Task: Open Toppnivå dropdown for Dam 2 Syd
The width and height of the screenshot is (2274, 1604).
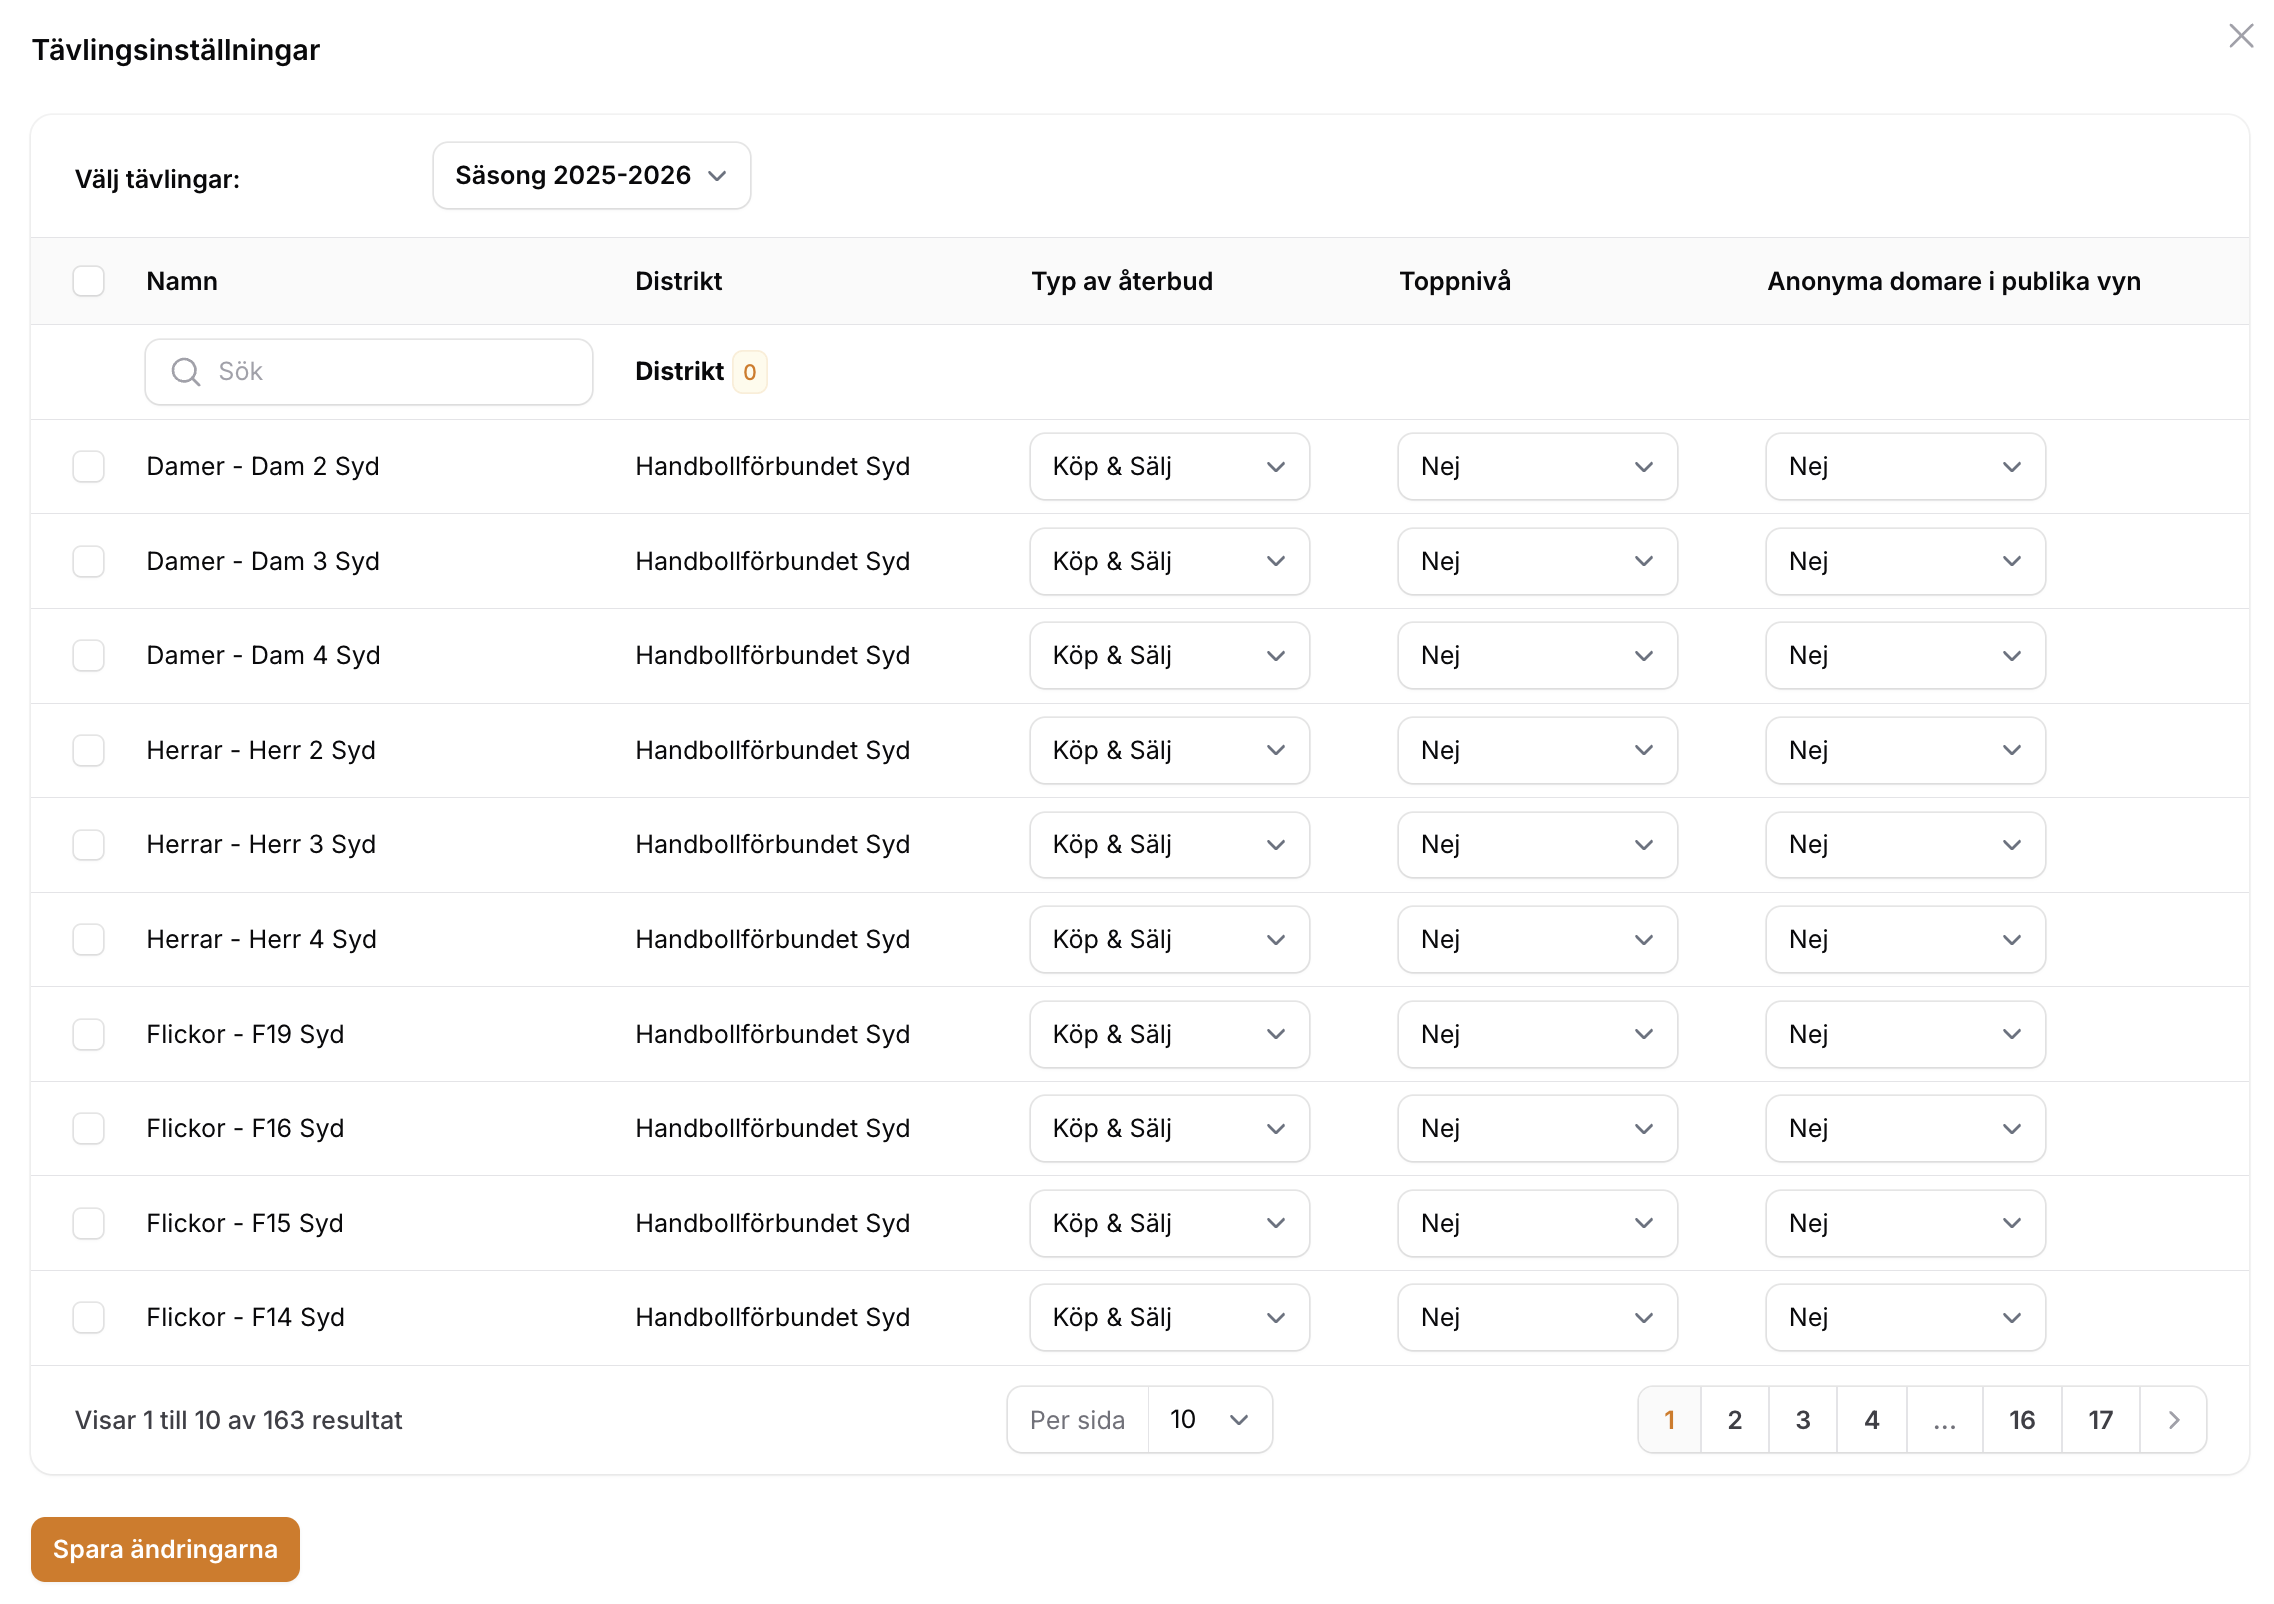Action: coord(1538,466)
